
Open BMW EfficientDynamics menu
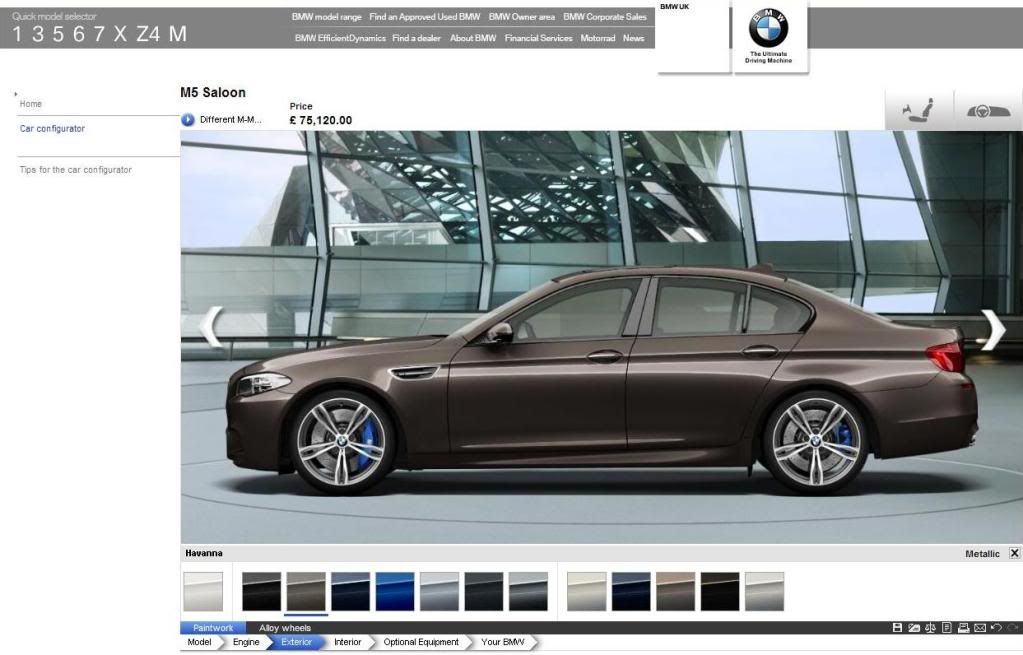coord(340,38)
